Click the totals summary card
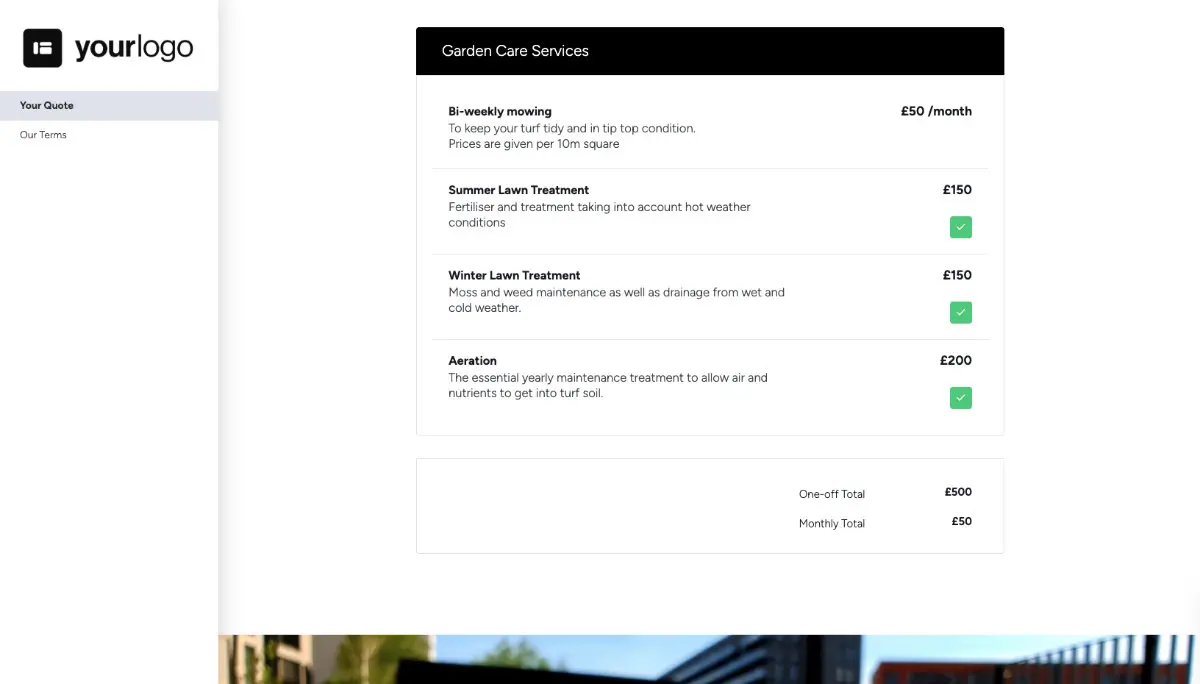The image size is (1200, 684). [710, 505]
